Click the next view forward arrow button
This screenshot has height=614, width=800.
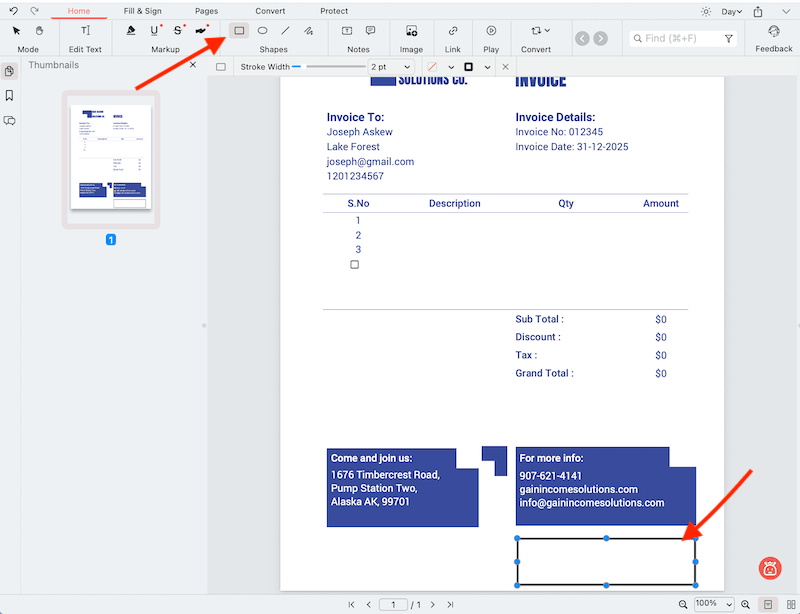(601, 38)
